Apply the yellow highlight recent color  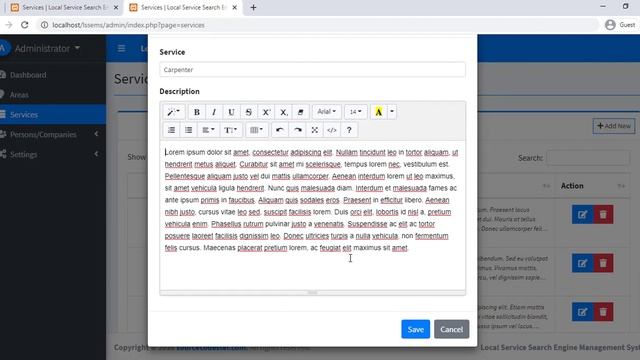[379, 112]
